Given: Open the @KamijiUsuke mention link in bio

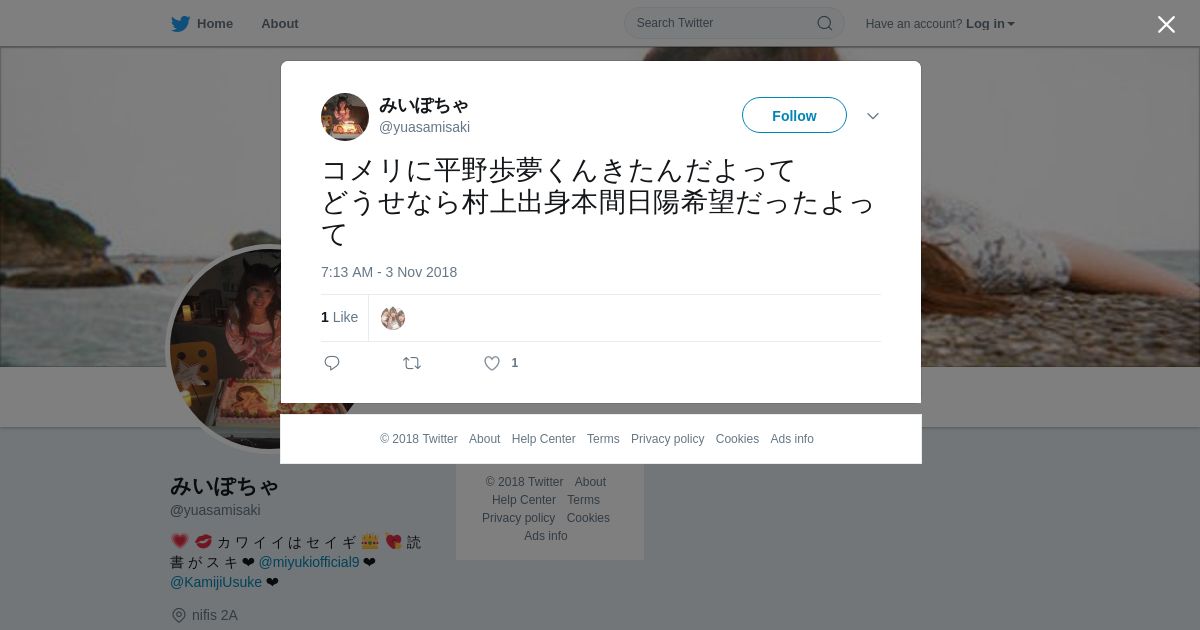Looking at the screenshot, I should pos(216,582).
